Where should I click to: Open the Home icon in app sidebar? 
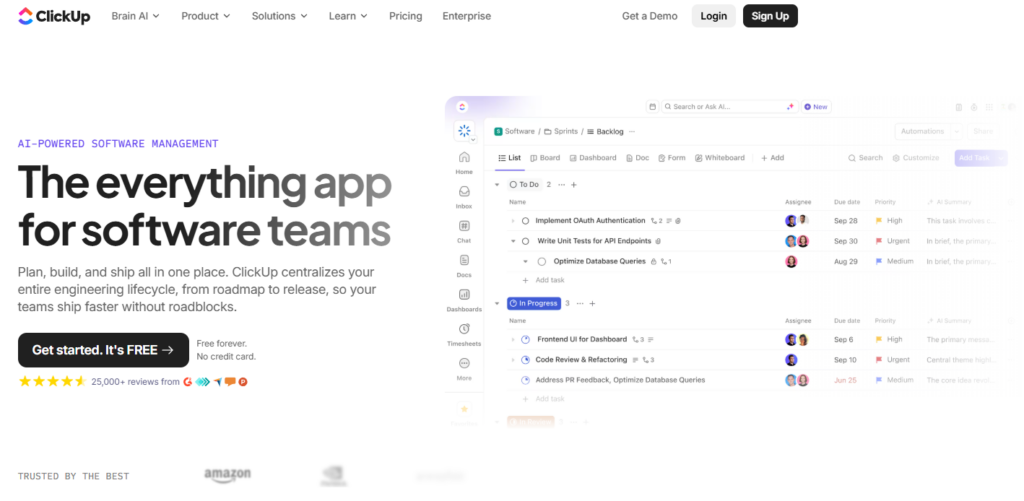tap(464, 157)
